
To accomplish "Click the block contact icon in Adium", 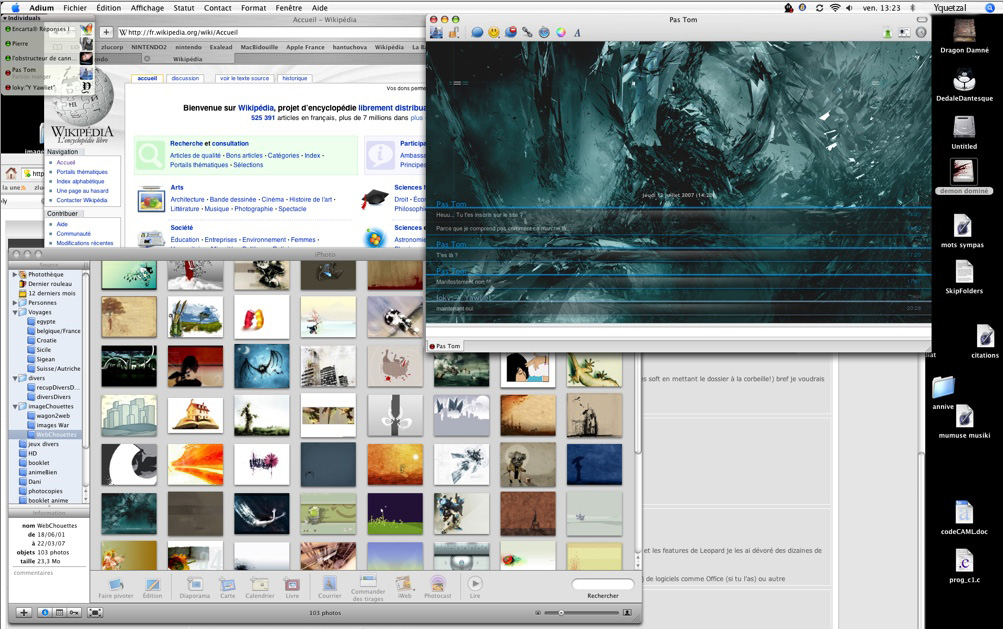I will pos(510,32).
